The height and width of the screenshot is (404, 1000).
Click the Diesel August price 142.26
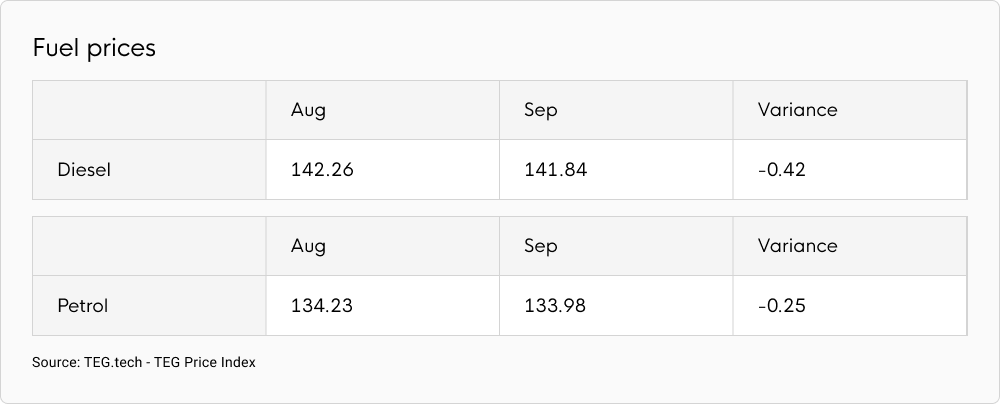tap(322, 170)
